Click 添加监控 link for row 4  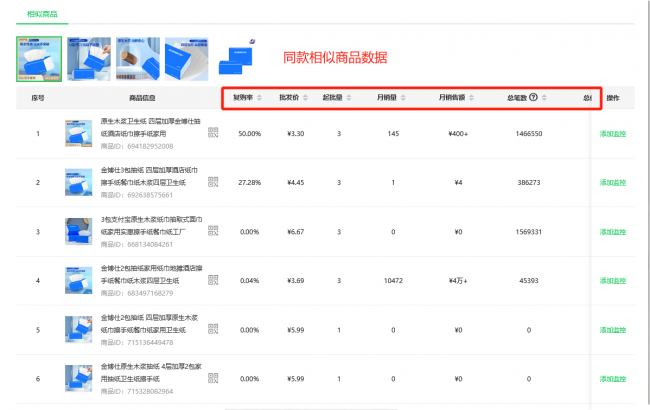click(613, 280)
